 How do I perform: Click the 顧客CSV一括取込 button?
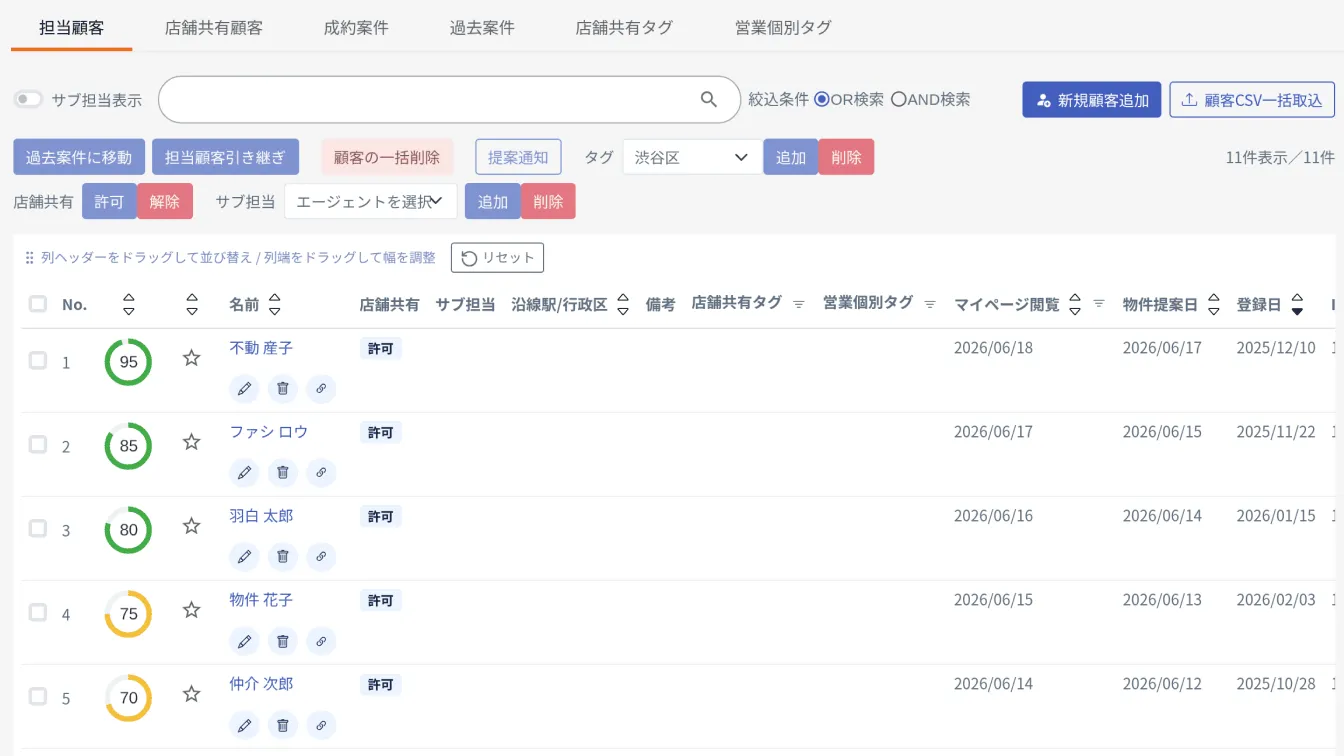coord(1252,100)
